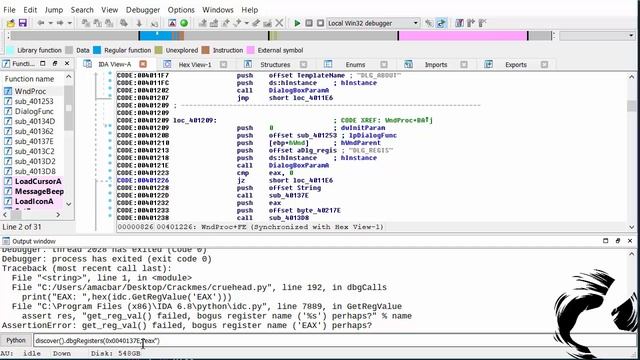
Task: Select sub_40134D function
Action: [35, 121]
